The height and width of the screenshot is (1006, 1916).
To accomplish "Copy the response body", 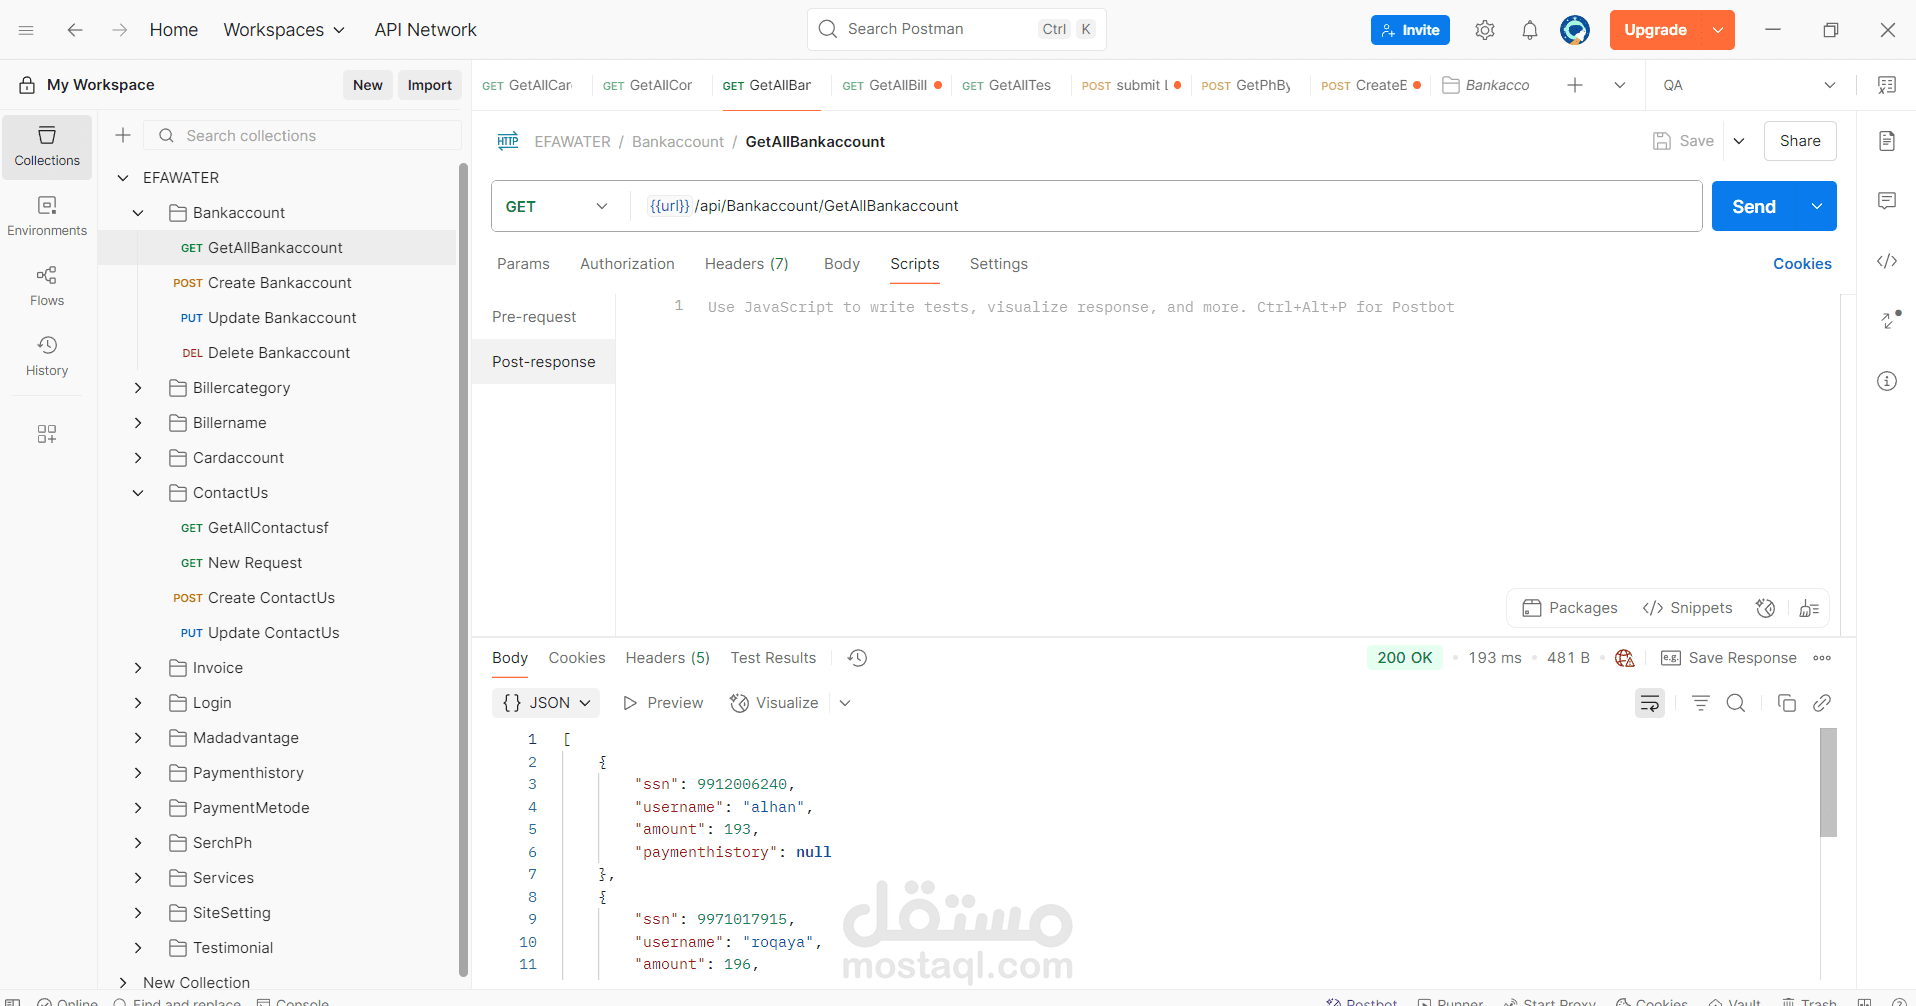I will coord(1787,703).
